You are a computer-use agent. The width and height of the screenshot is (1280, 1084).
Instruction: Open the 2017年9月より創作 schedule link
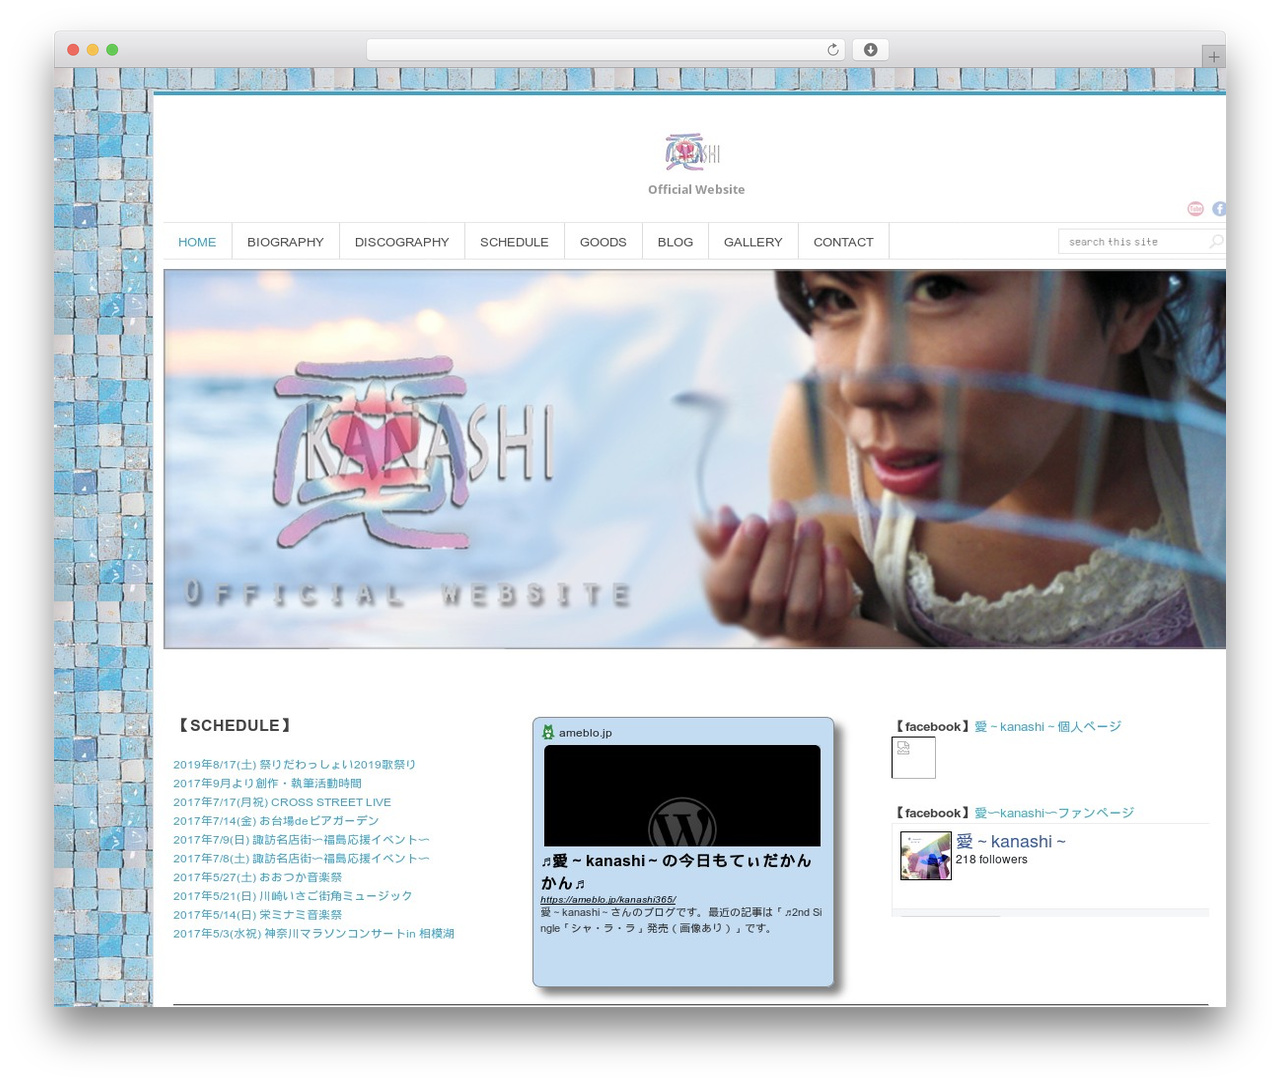[267, 783]
